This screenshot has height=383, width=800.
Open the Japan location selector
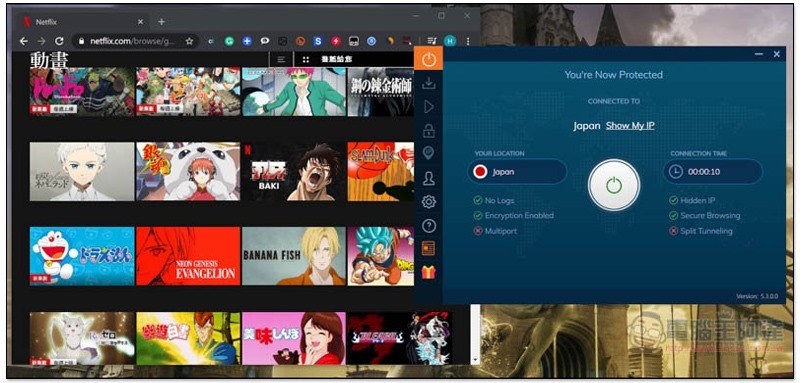[517, 172]
